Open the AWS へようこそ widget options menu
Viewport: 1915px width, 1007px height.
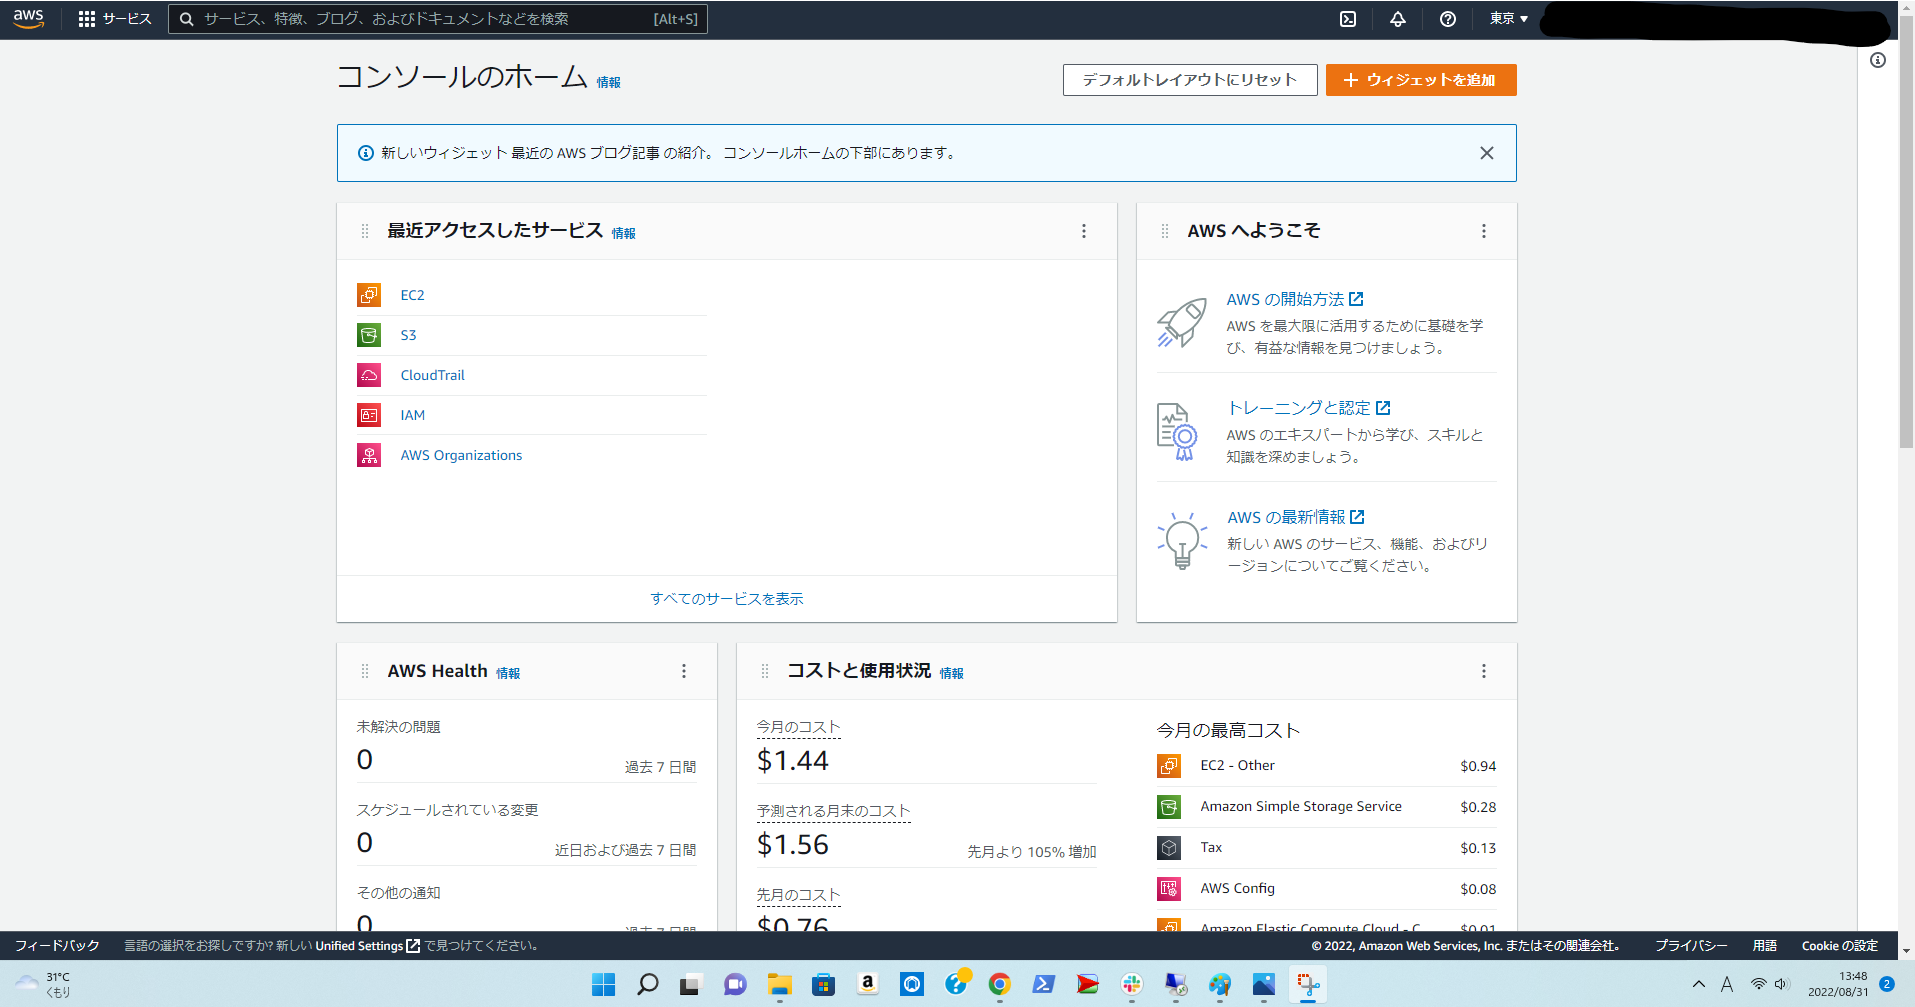(1484, 231)
